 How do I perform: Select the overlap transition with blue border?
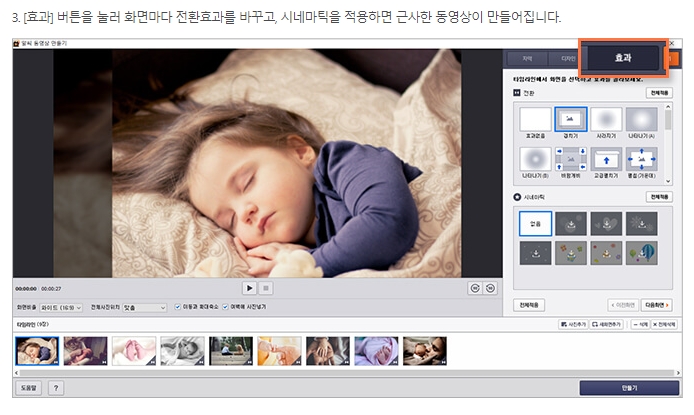(571, 119)
